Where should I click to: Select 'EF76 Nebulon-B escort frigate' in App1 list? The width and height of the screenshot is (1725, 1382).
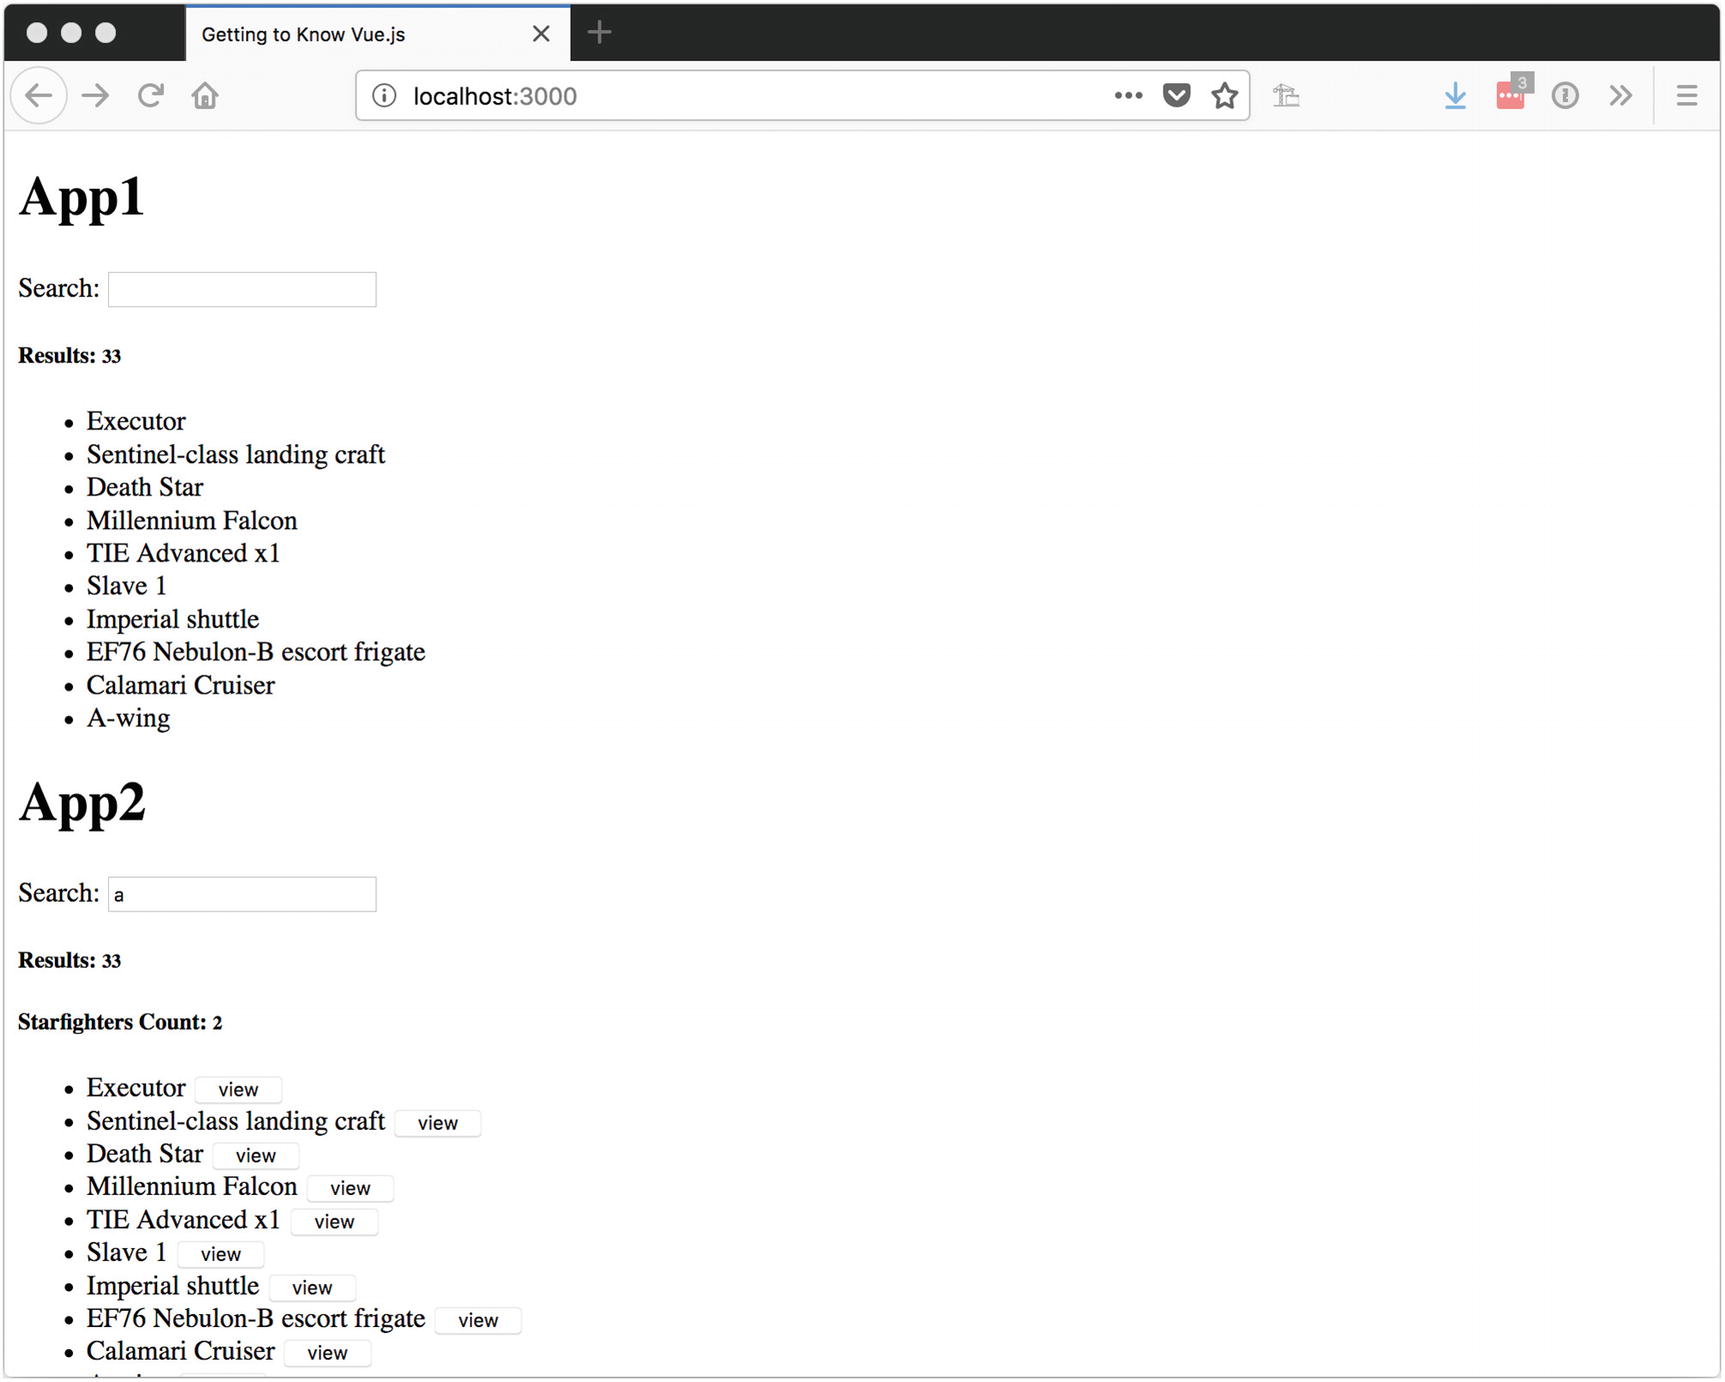click(256, 653)
